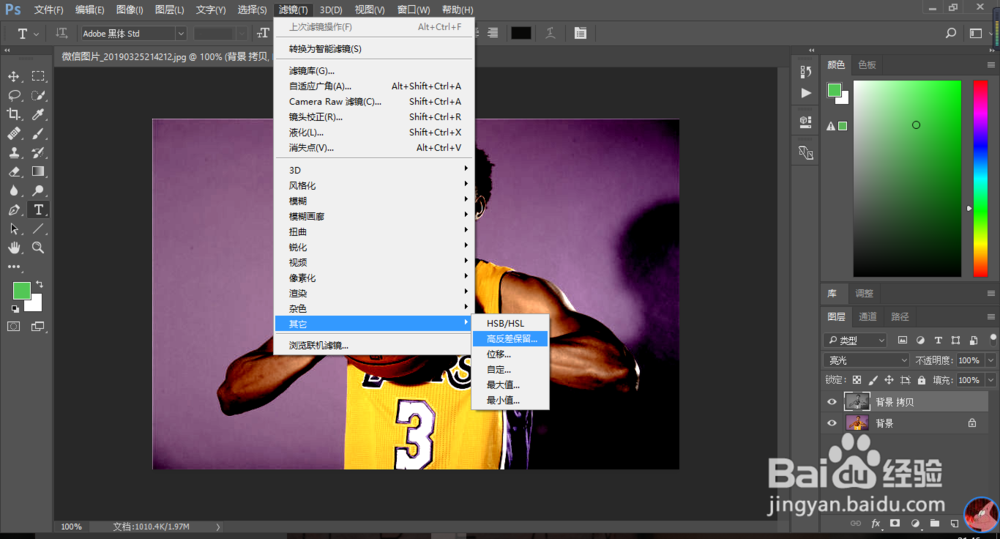This screenshot has height=539, width=1000.
Task: Switch to the 路径 tab
Action: 900,316
